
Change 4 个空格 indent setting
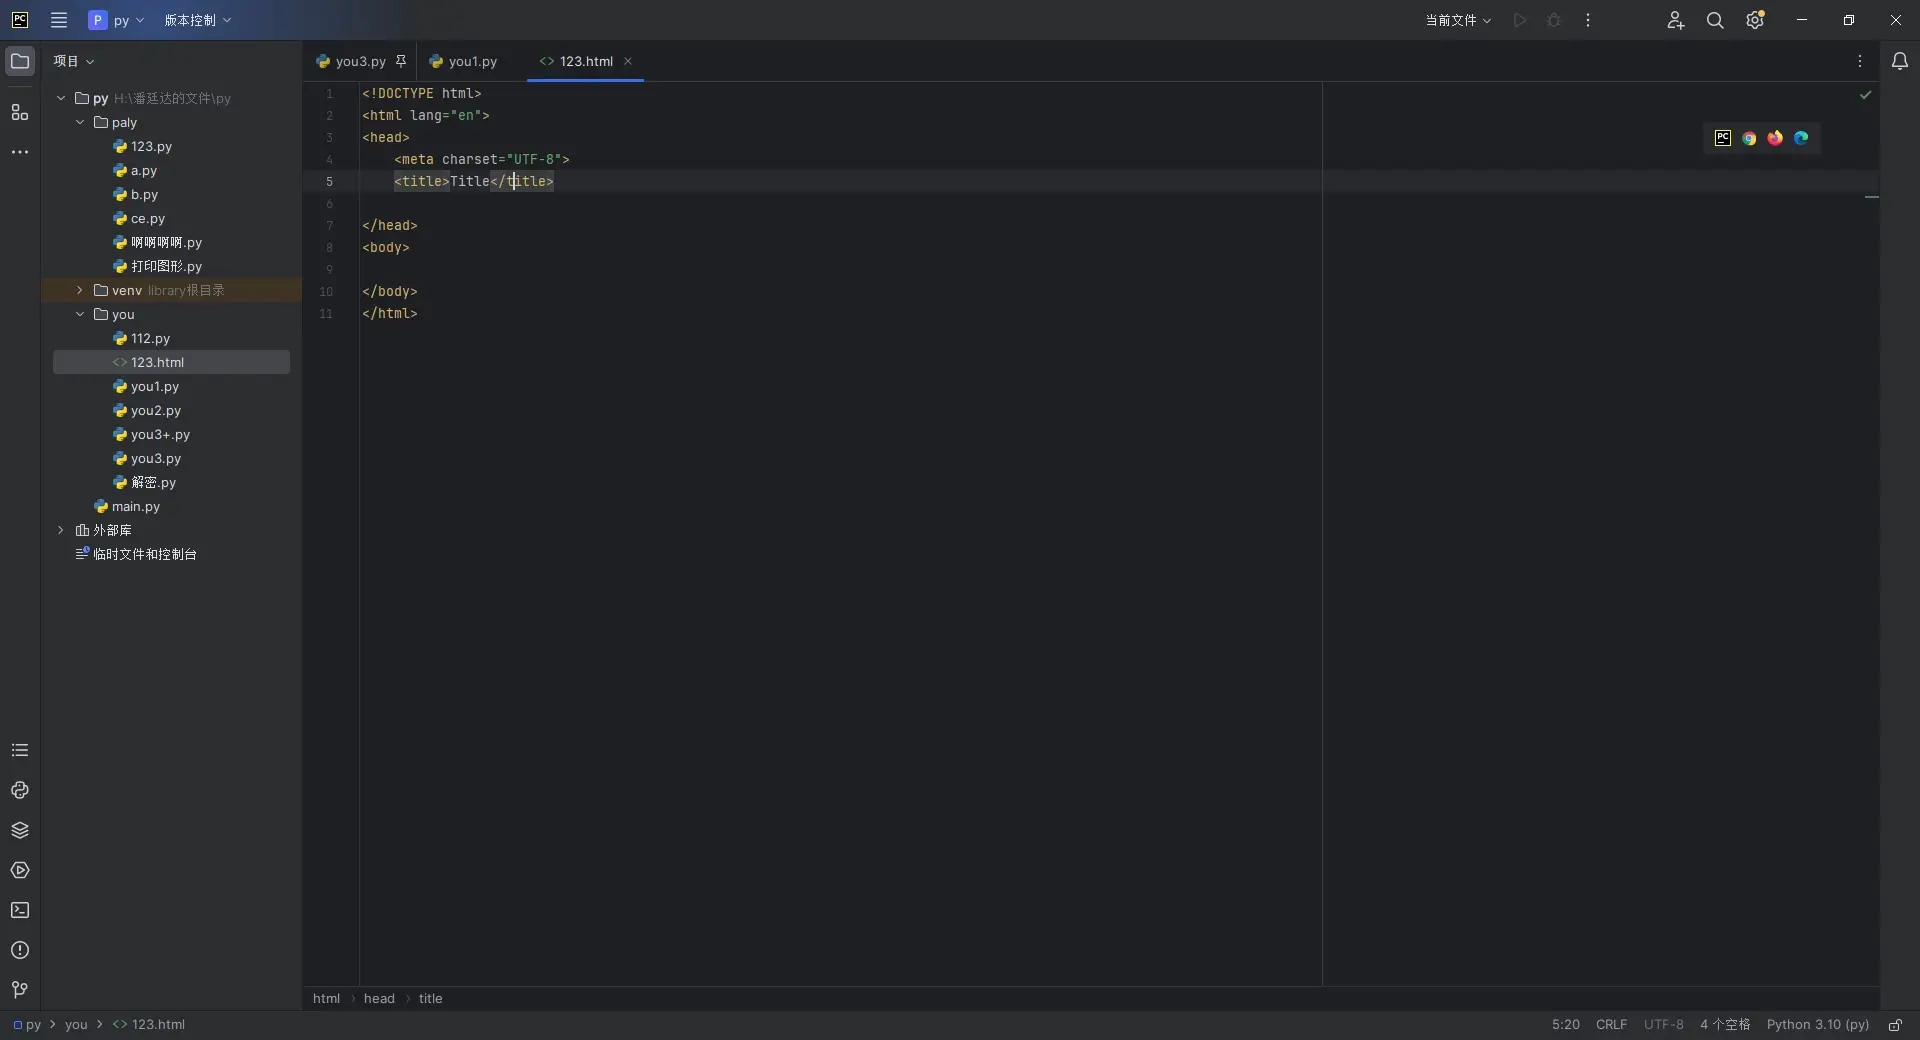(x=1725, y=1025)
